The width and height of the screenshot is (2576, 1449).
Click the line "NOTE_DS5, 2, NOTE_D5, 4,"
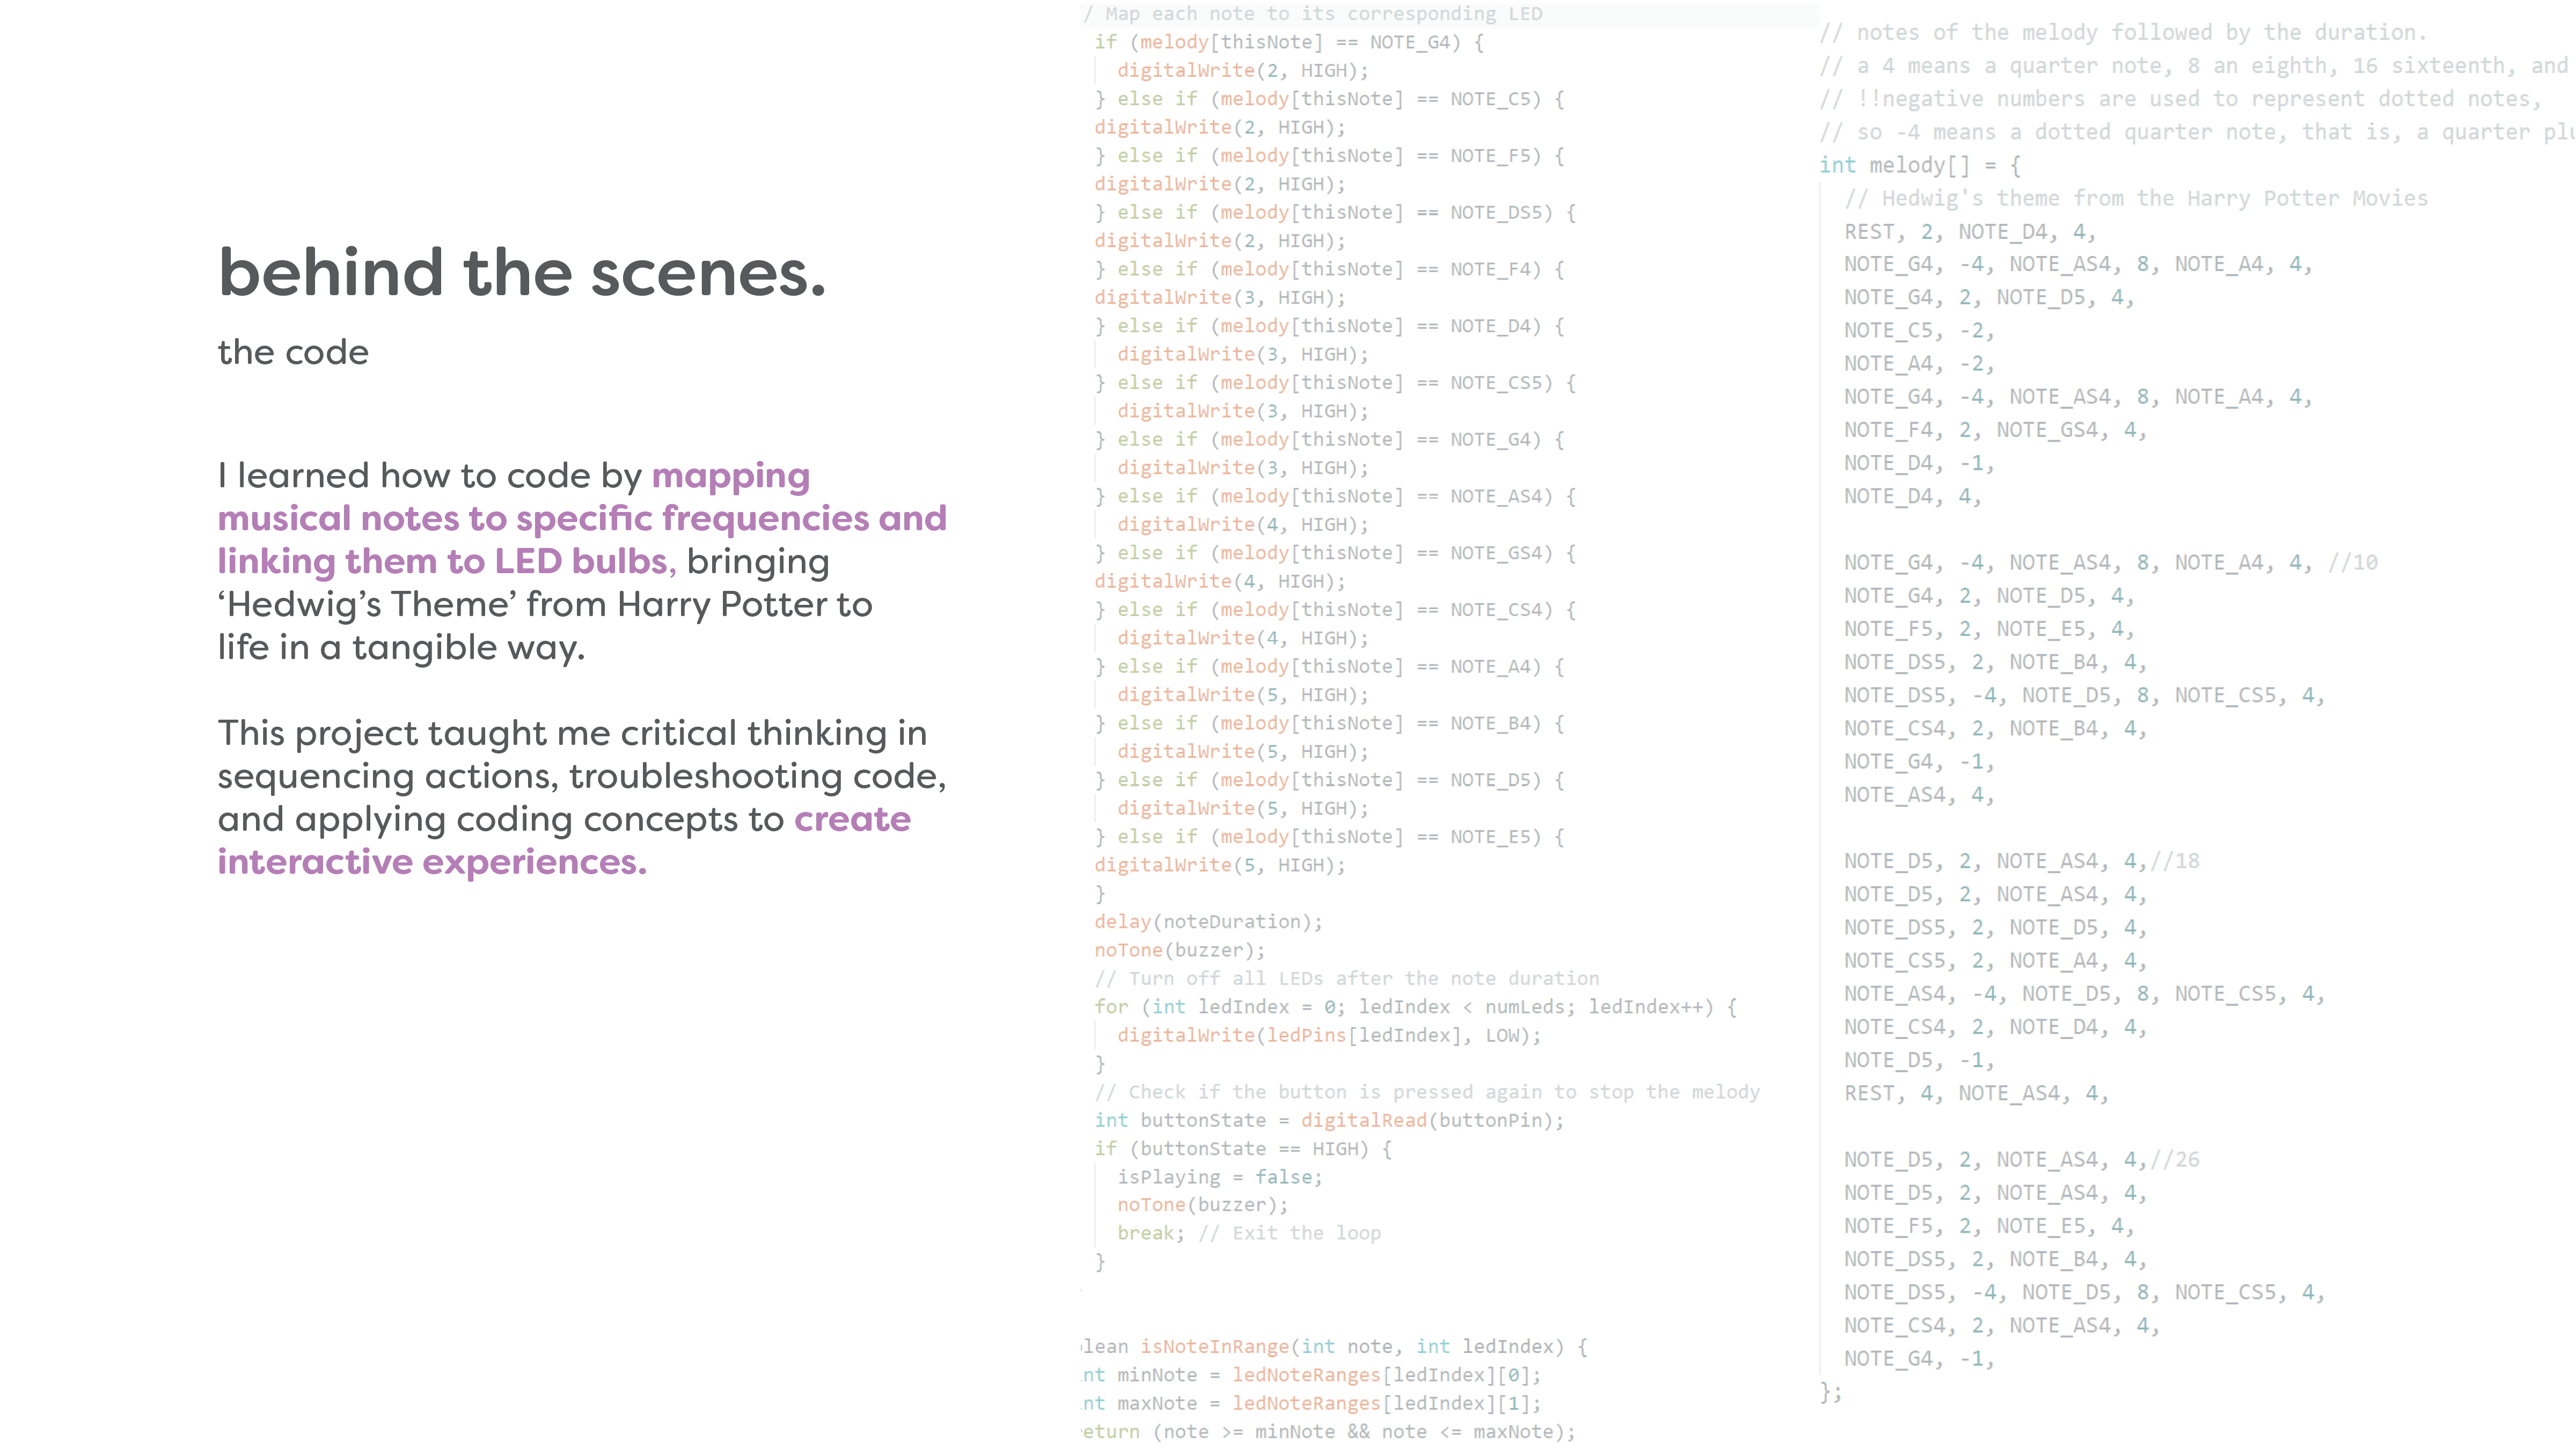point(1995,927)
